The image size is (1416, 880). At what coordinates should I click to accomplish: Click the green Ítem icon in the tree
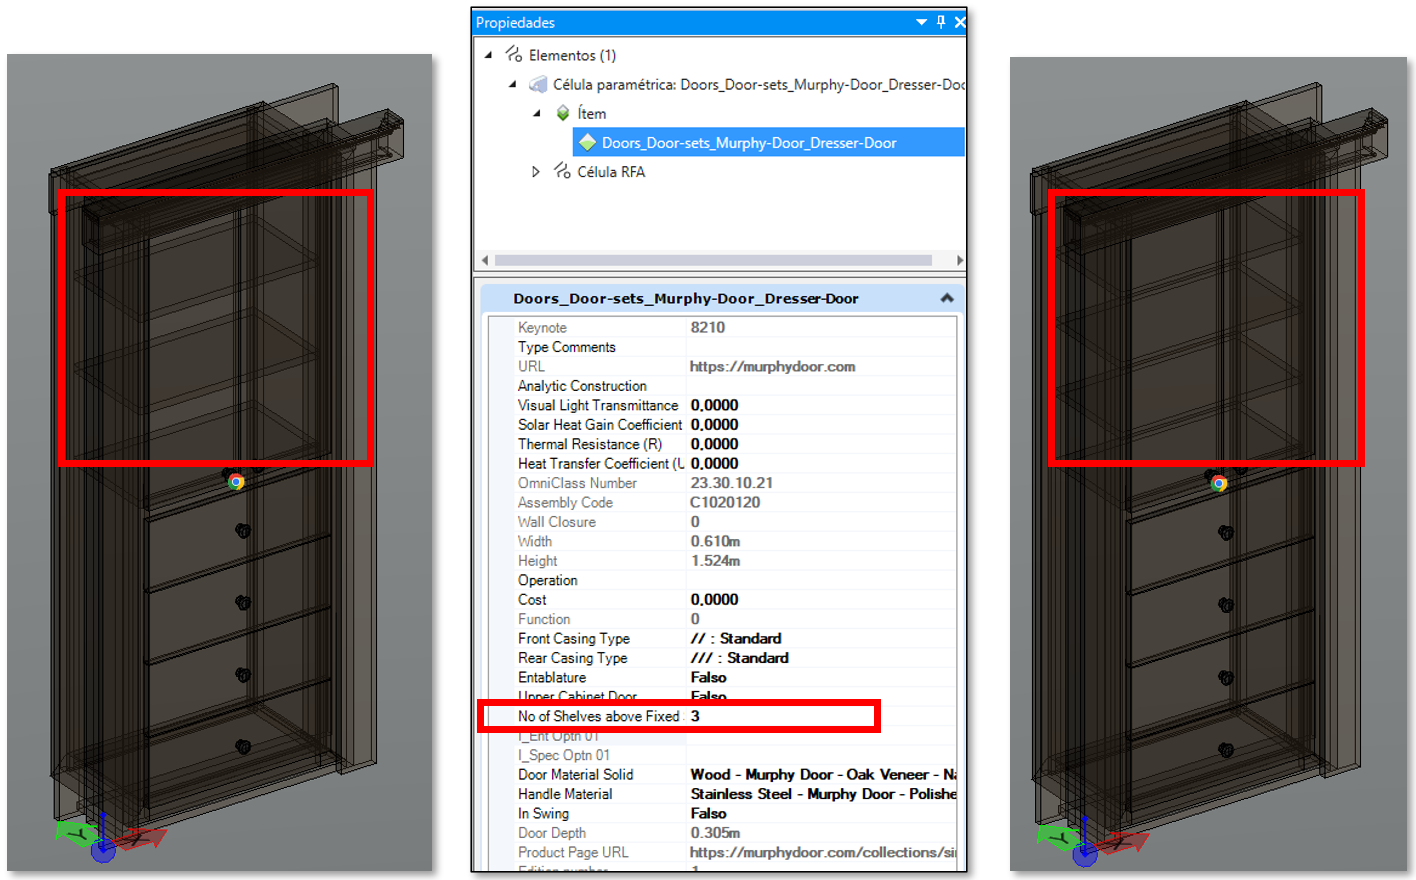(563, 113)
